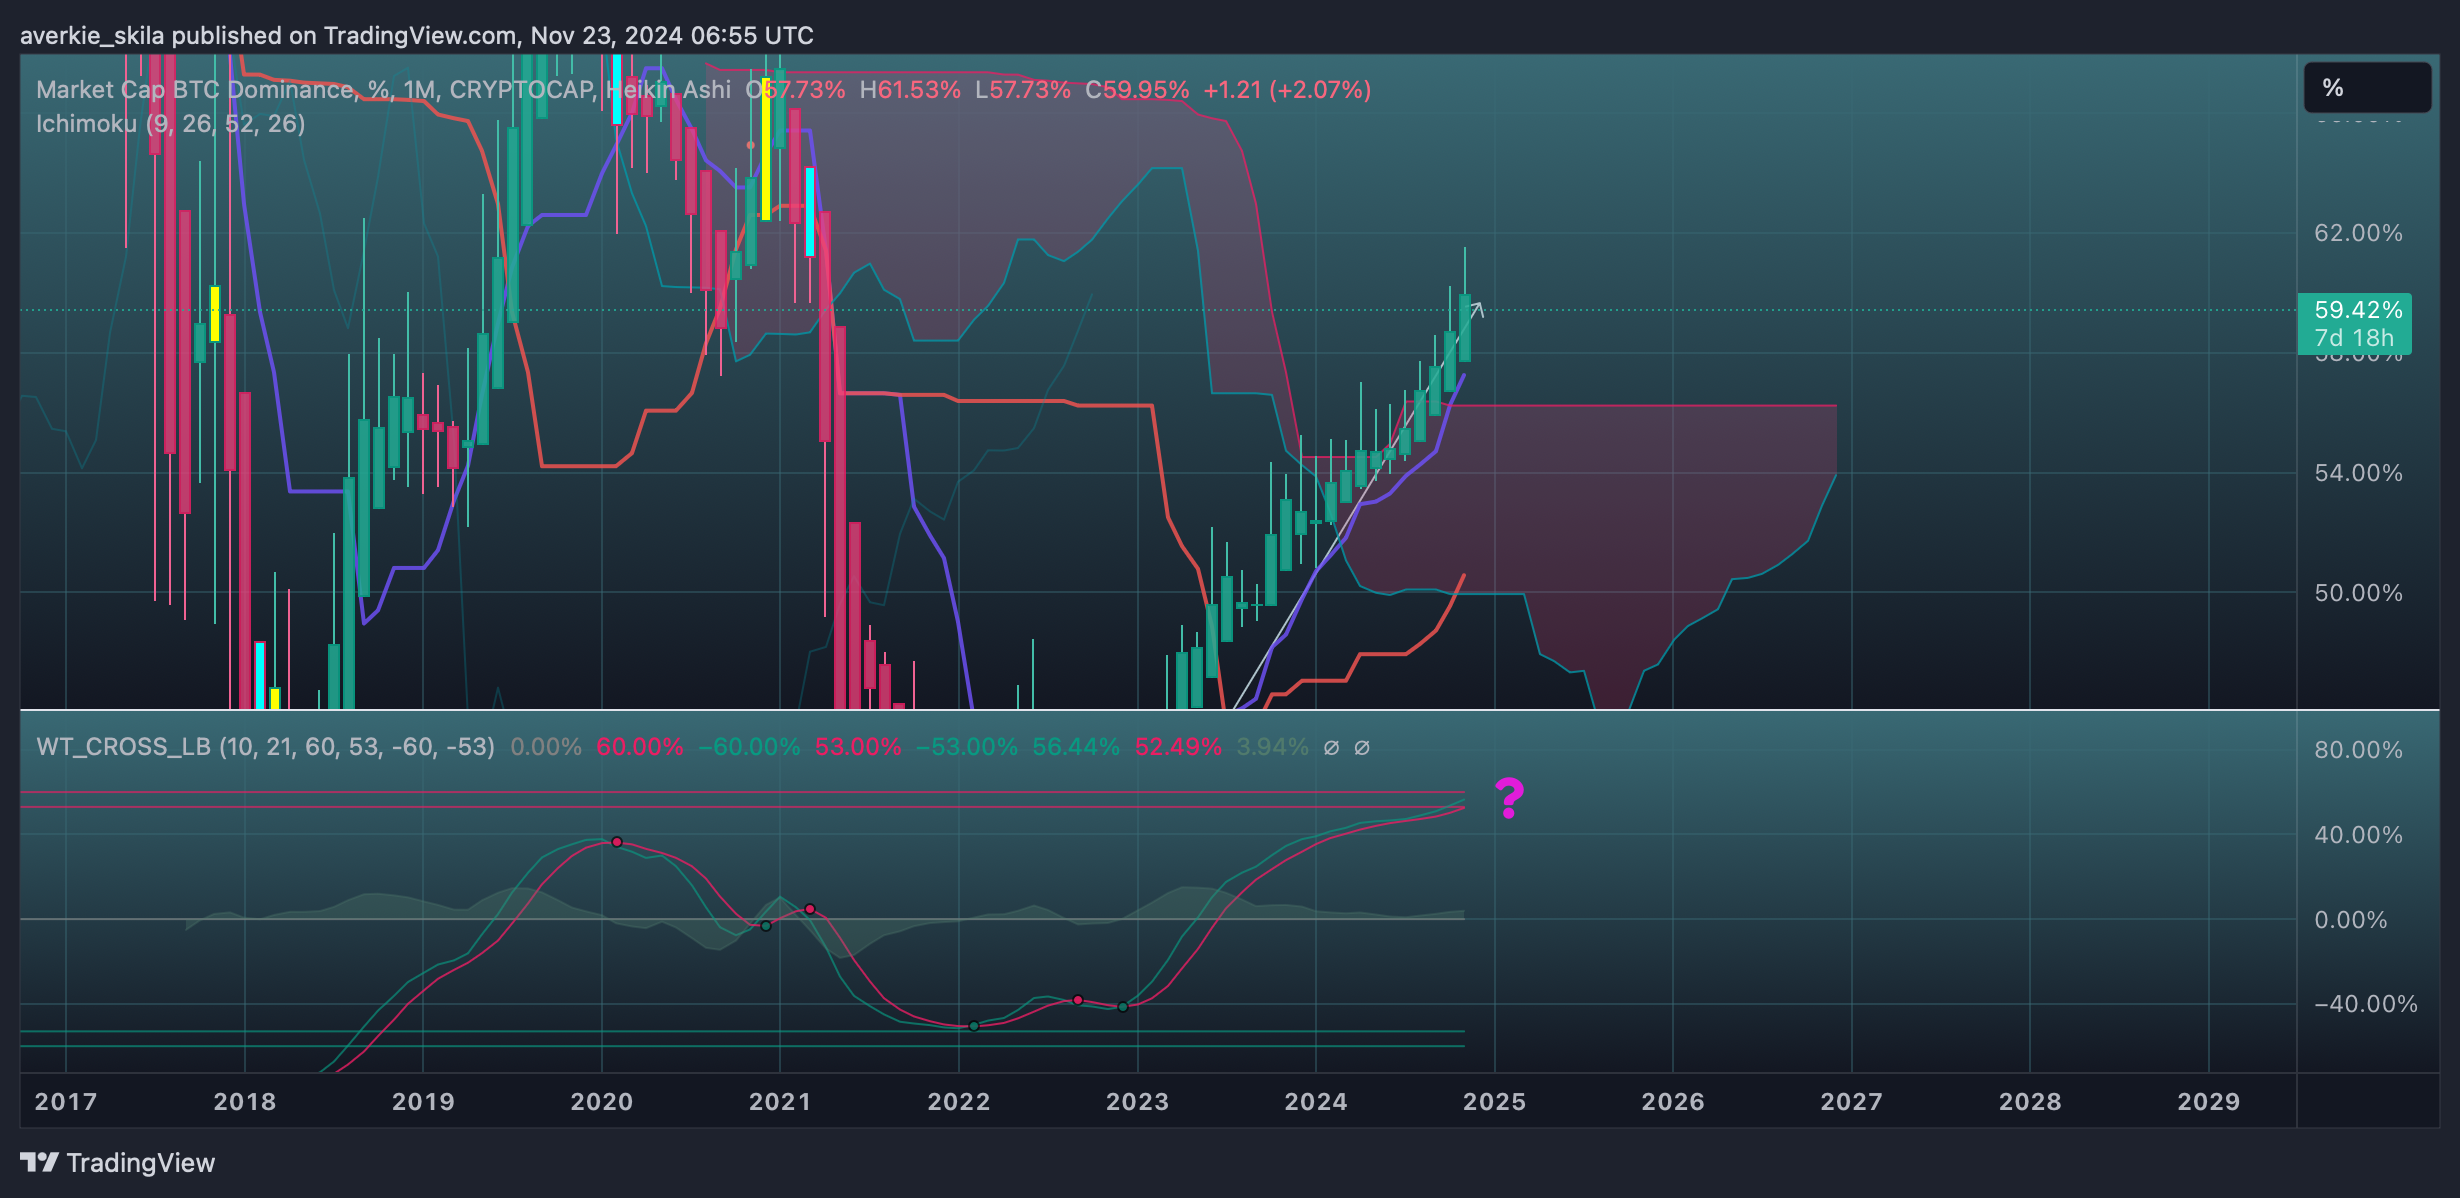This screenshot has height=1198, width=2460.
Task: Click the 62.00% price axis label
Action: tap(2358, 233)
